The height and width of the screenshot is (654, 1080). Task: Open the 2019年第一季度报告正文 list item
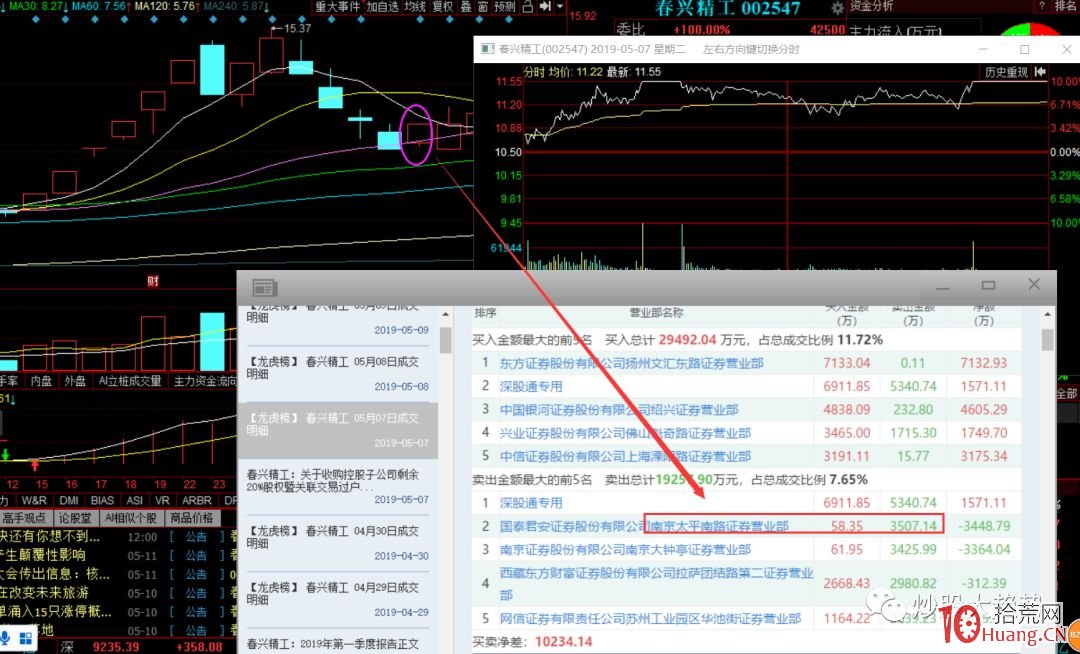pyautogui.click(x=333, y=644)
